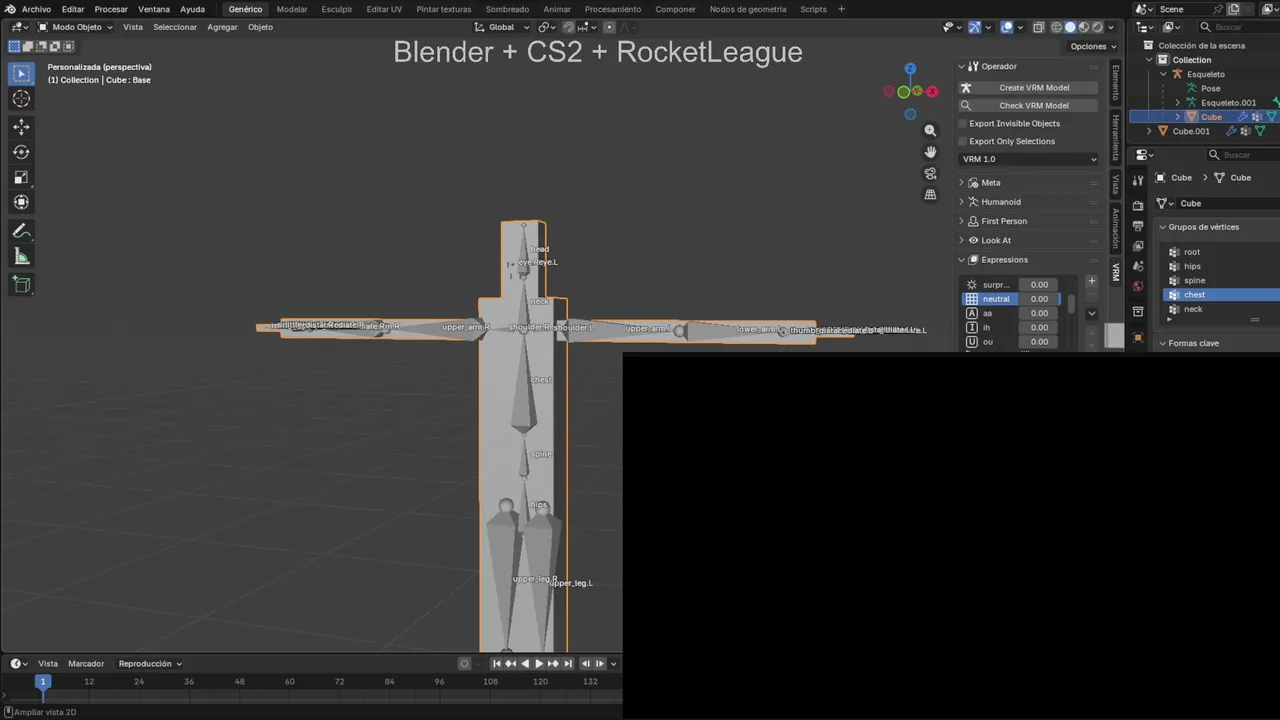The height and width of the screenshot is (720, 1280).
Task: Open the VRM sidebar tab
Action: pyautogui.click(x=1116, y=272)
